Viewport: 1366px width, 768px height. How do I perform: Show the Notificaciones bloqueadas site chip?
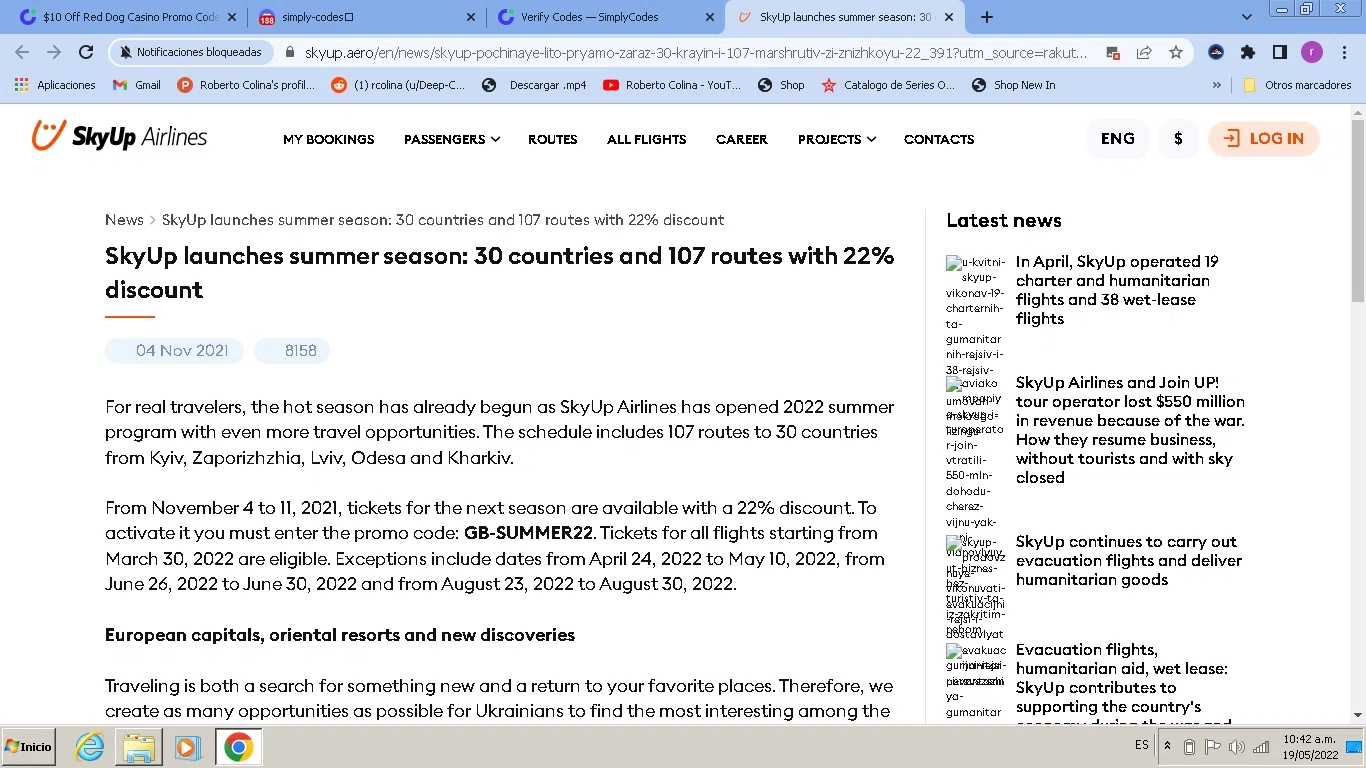pos(190,52)
